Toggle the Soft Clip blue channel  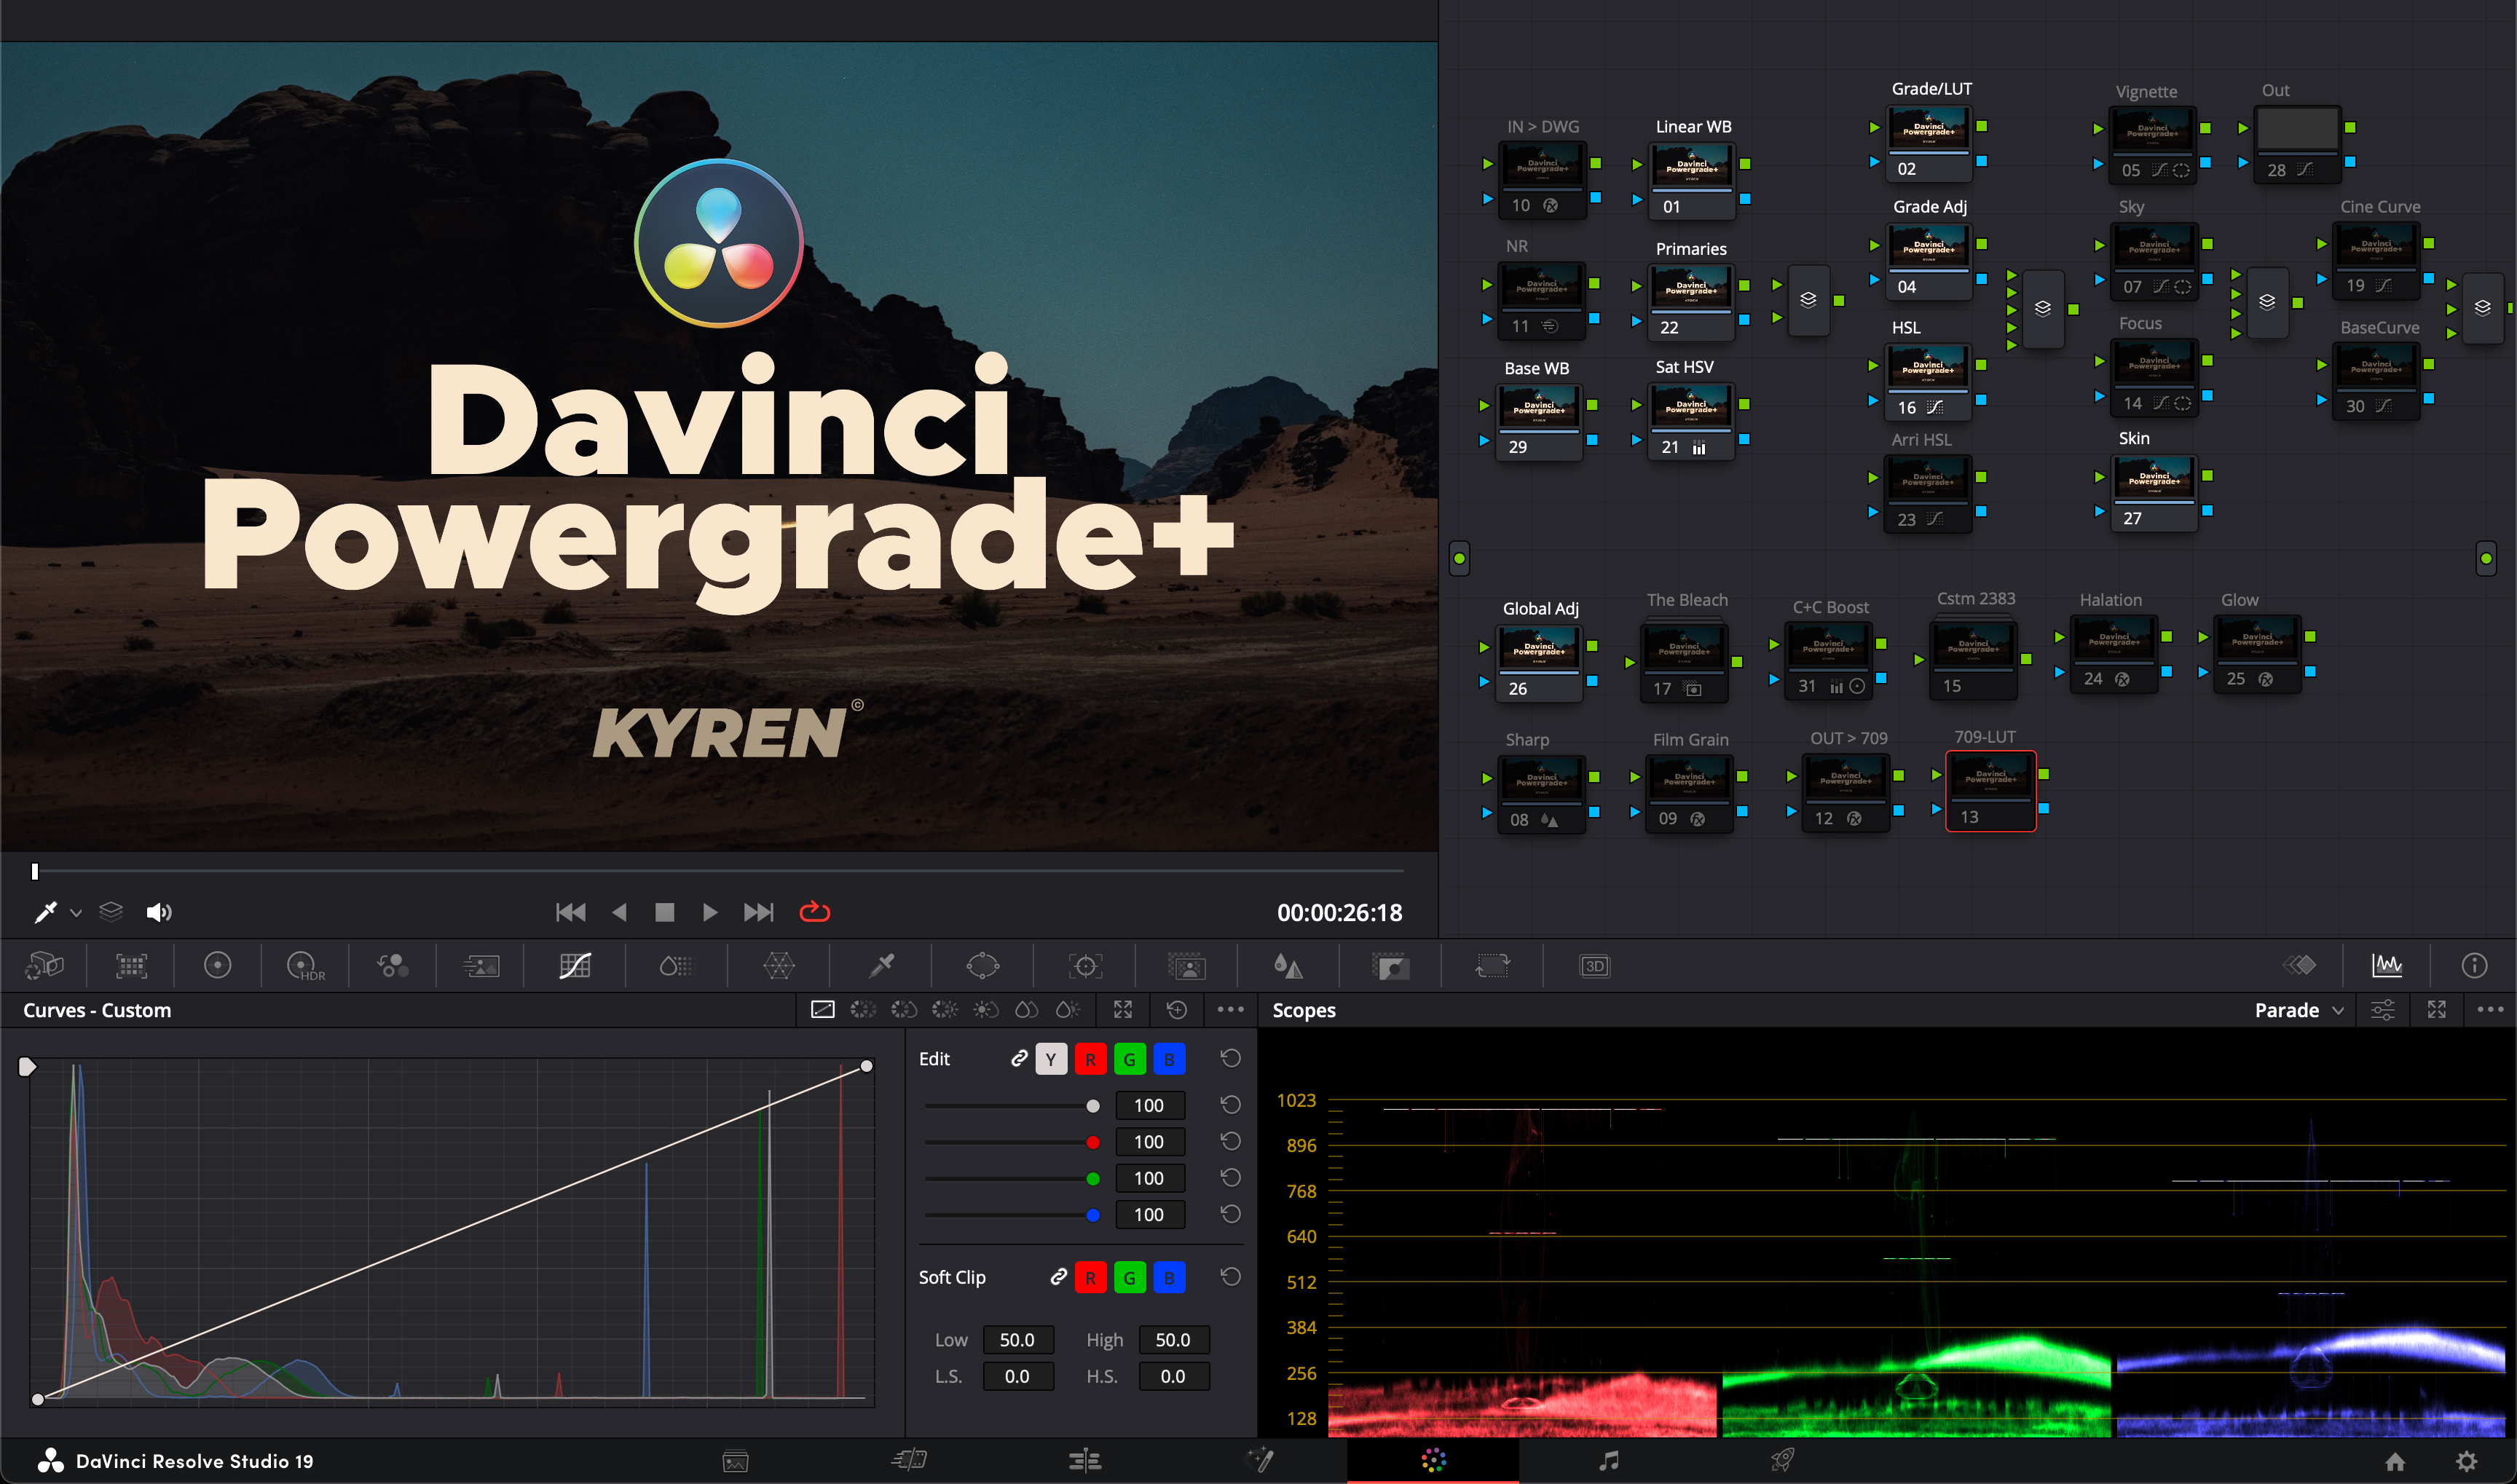coord(1169,1278)
